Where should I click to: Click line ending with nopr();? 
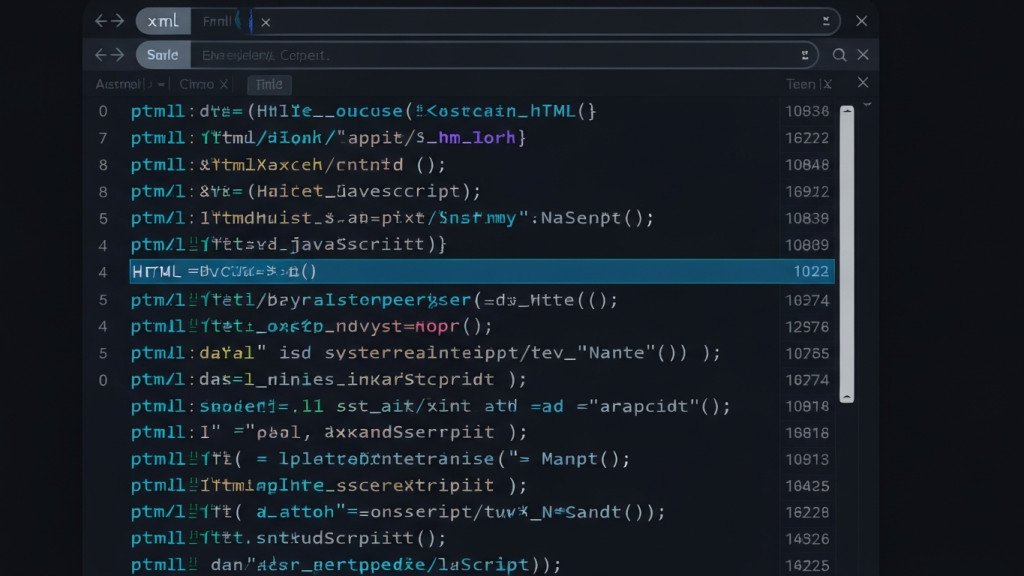pyautogui.click(x=312, y=326)
